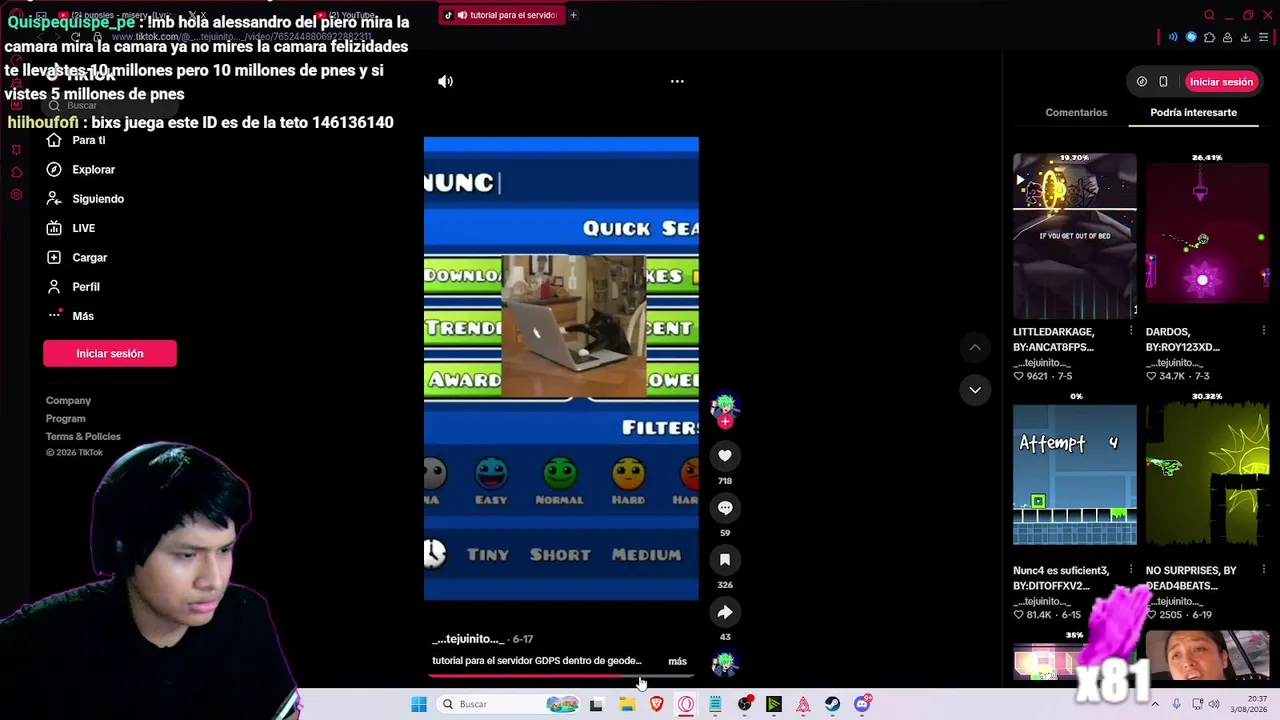
Task: Open the spinning sound disc under share count
Action: [x=724, y=663]
